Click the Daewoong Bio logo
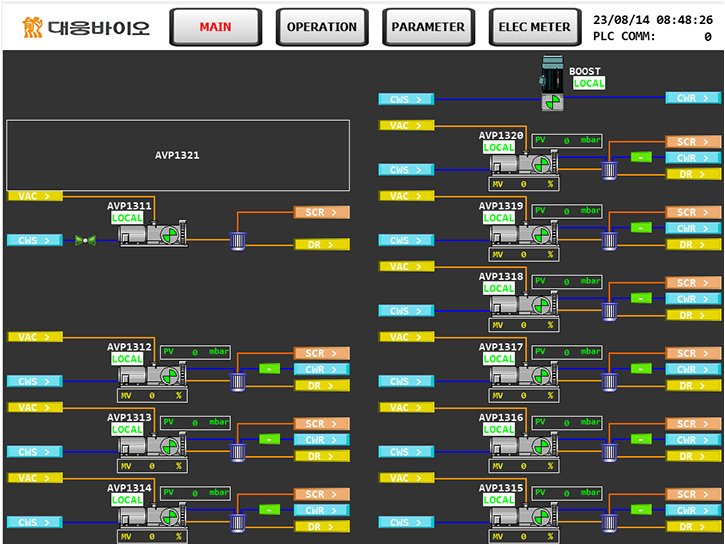The height and width of the screenshot is (545, 725). (x=86, y=27)
